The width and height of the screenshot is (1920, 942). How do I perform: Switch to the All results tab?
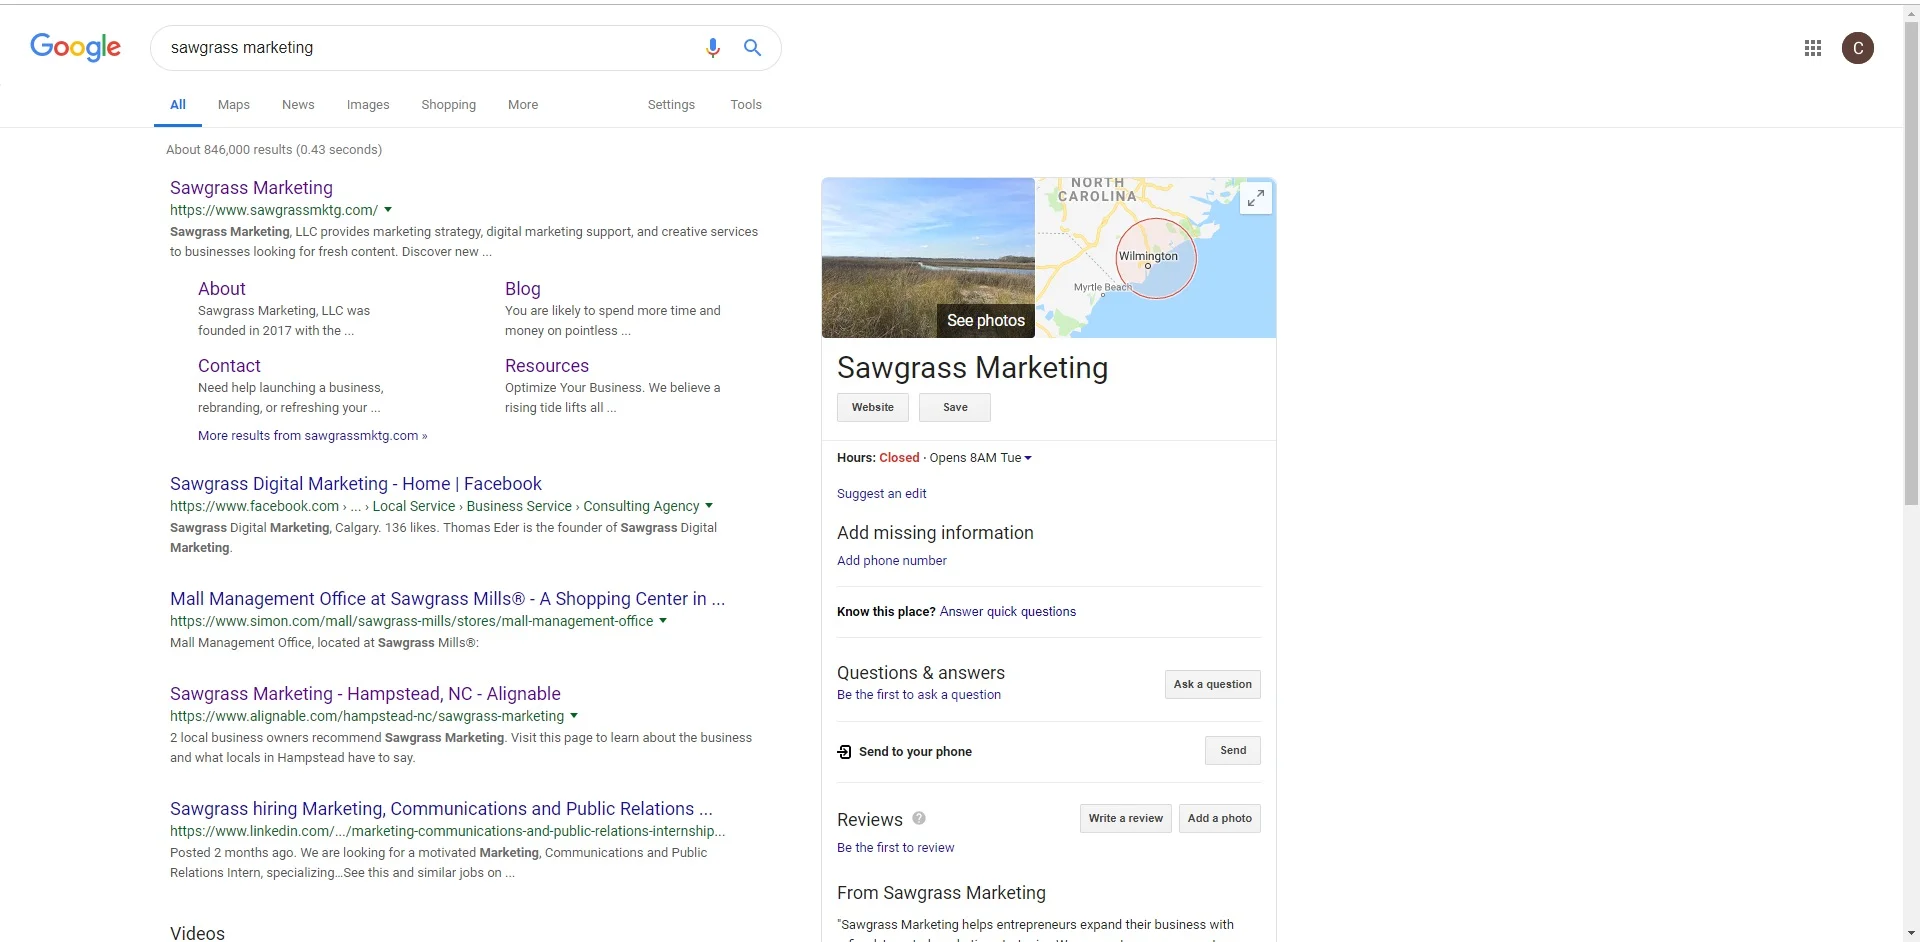178,105
